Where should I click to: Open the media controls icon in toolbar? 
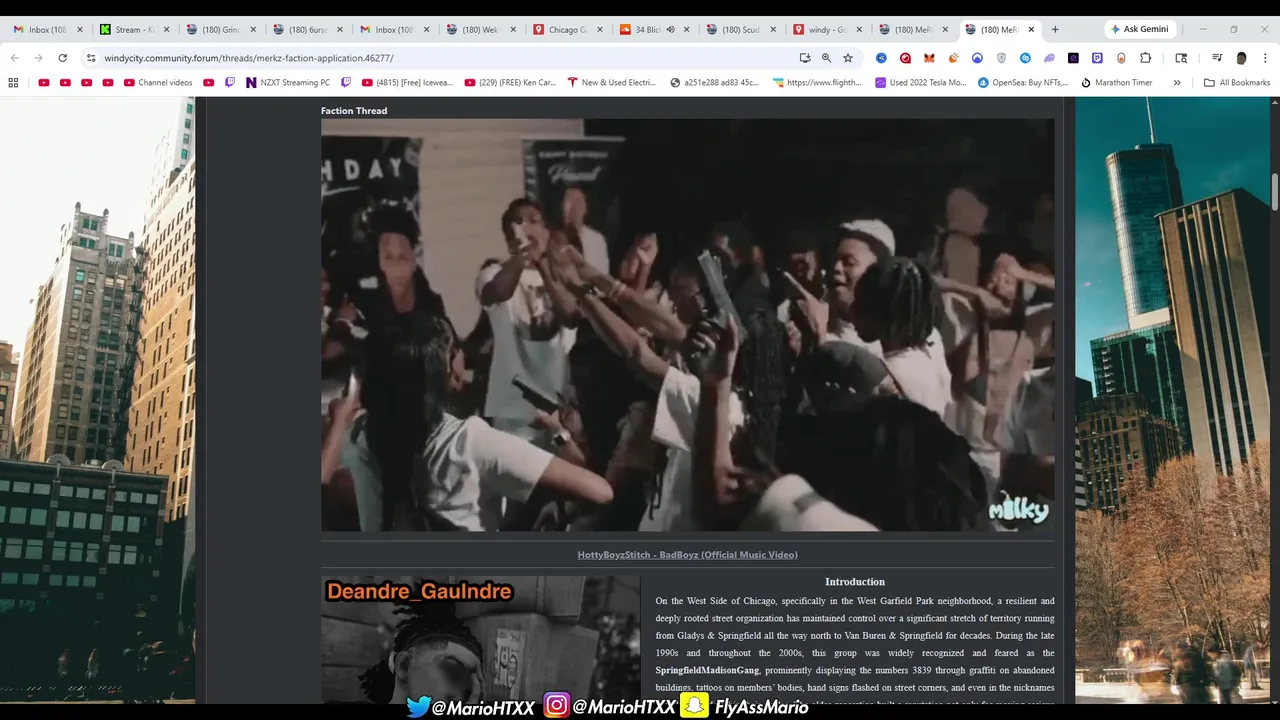point(1217,58)
